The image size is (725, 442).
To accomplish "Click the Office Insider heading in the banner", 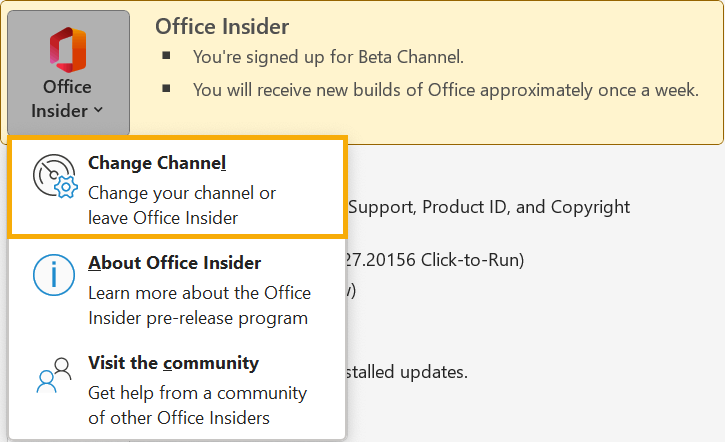I will (x=222, y=27).
